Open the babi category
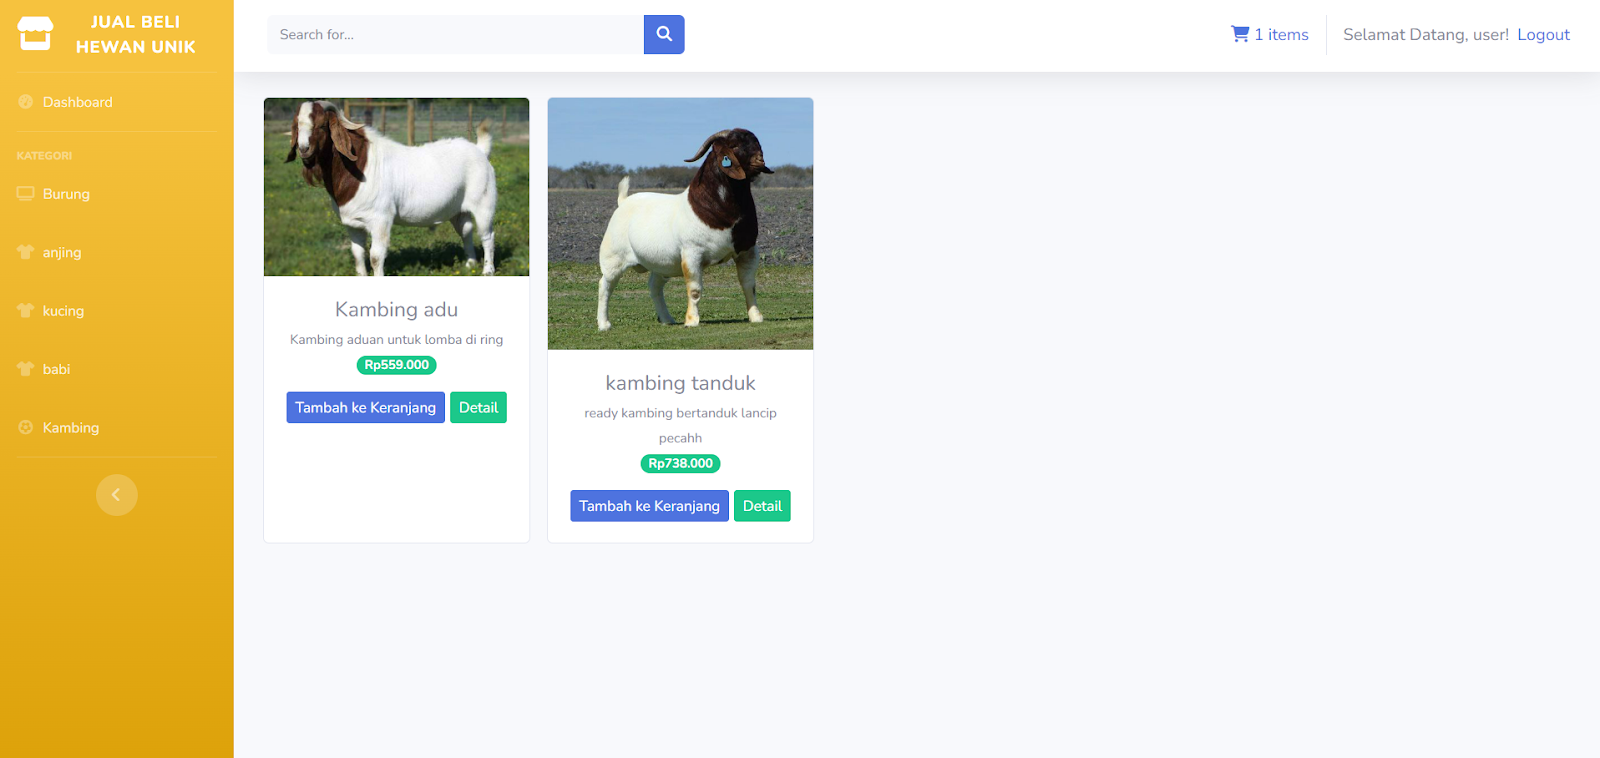The height and width of the screenshot is (758, 1600). 56,369
